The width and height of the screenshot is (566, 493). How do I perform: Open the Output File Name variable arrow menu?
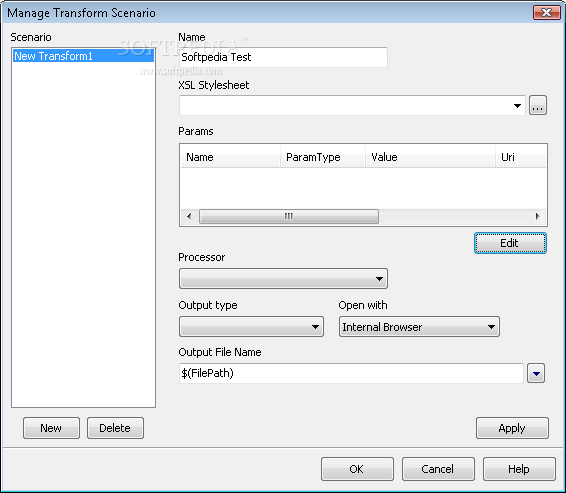536,374
